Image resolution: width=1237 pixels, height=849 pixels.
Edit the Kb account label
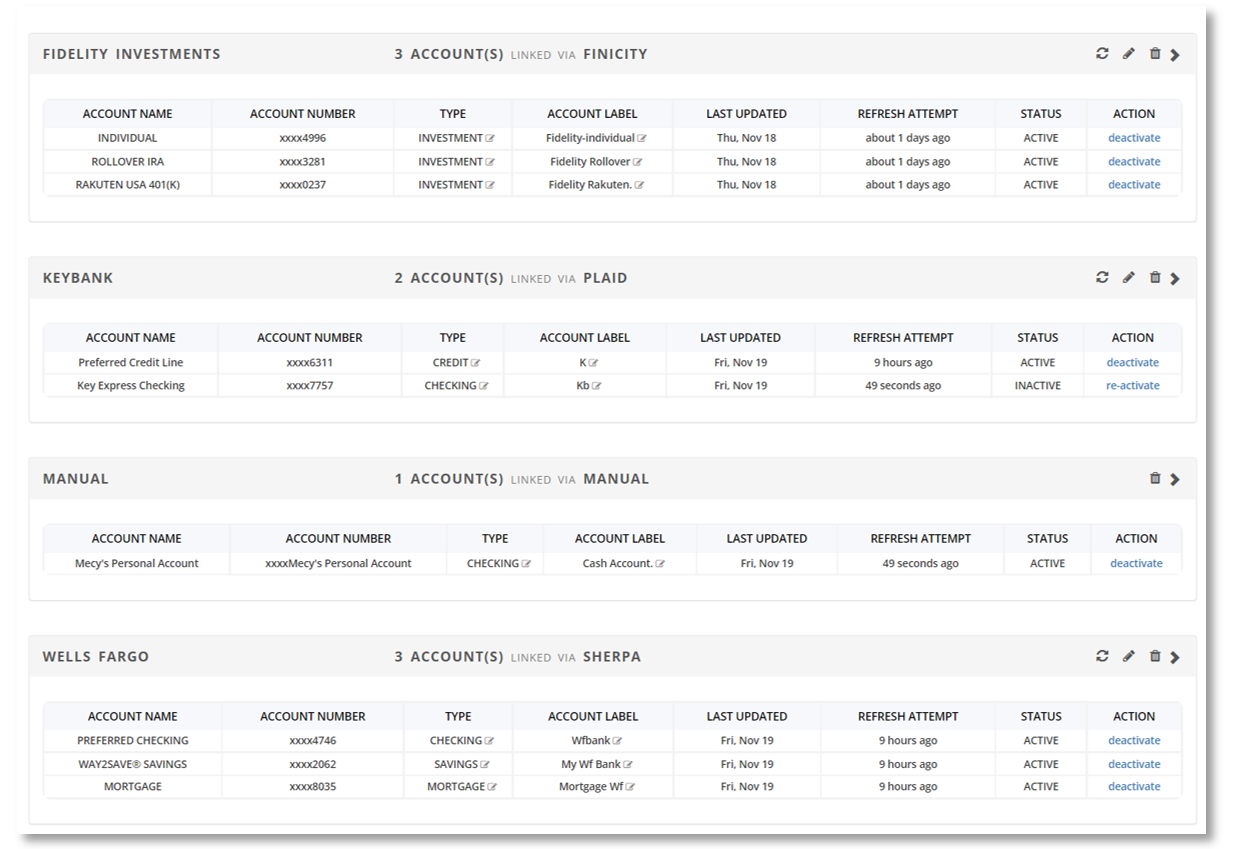597,386
